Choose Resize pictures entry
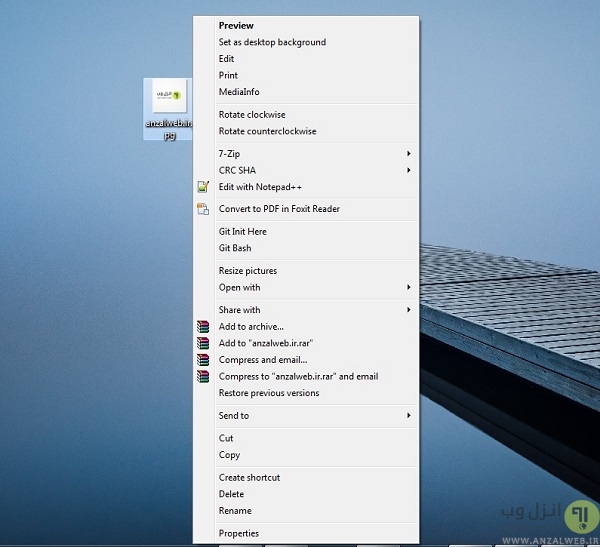The width and height of the screenshot is (600, 547). pos(248,271)
